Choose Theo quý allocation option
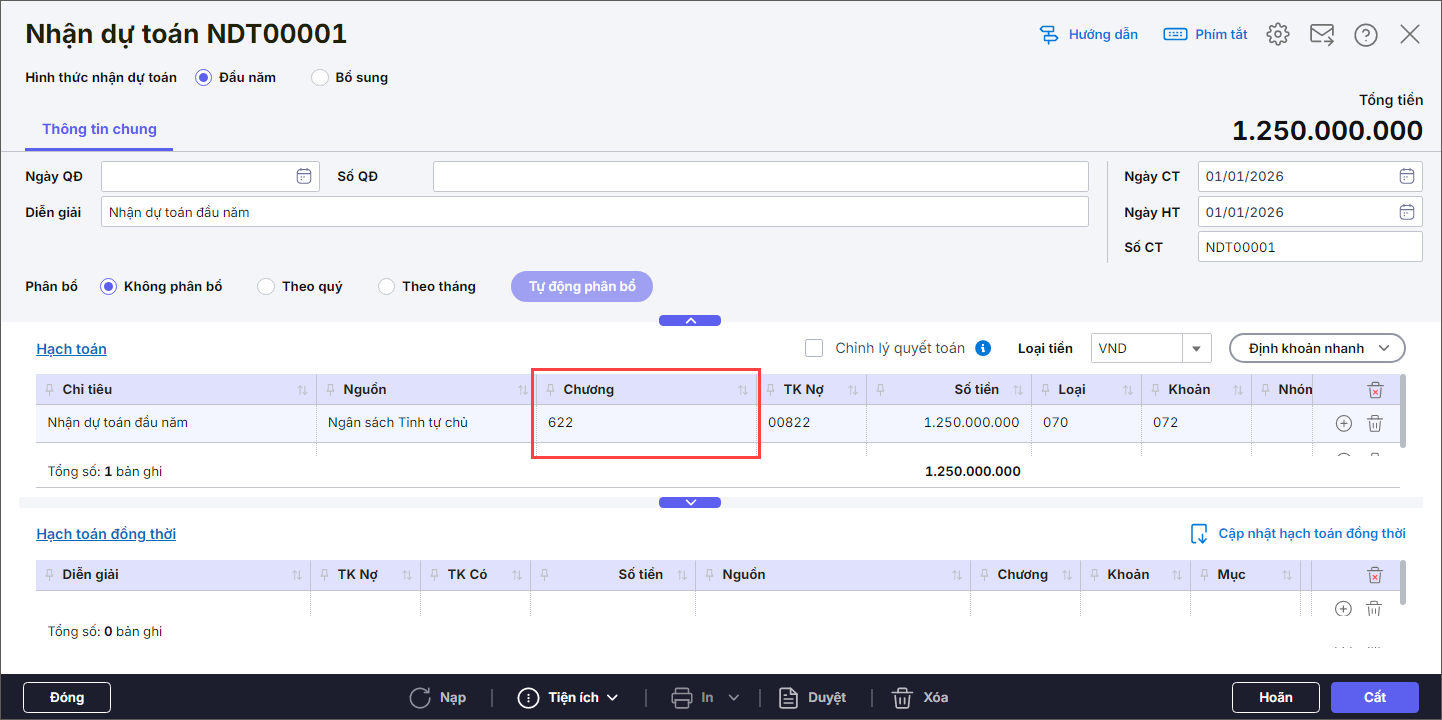 click(x=266, y=287)
